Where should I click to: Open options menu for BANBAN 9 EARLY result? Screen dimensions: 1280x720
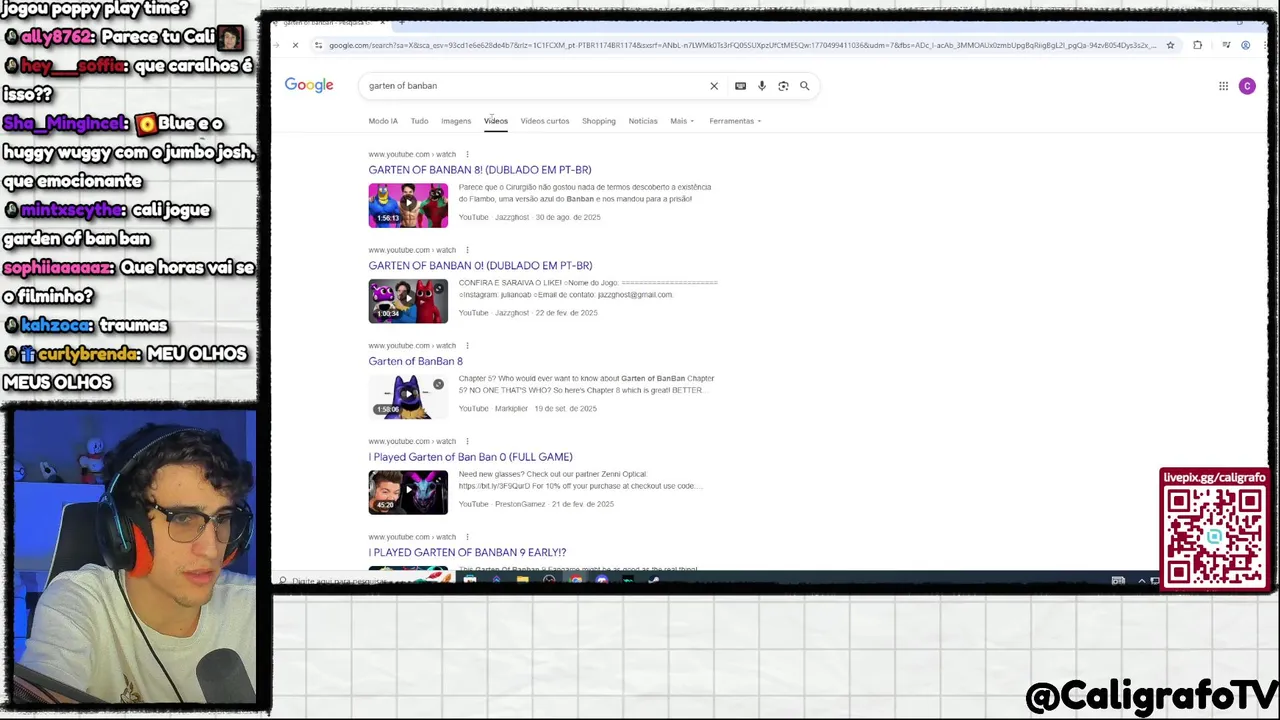pos(467,537)
